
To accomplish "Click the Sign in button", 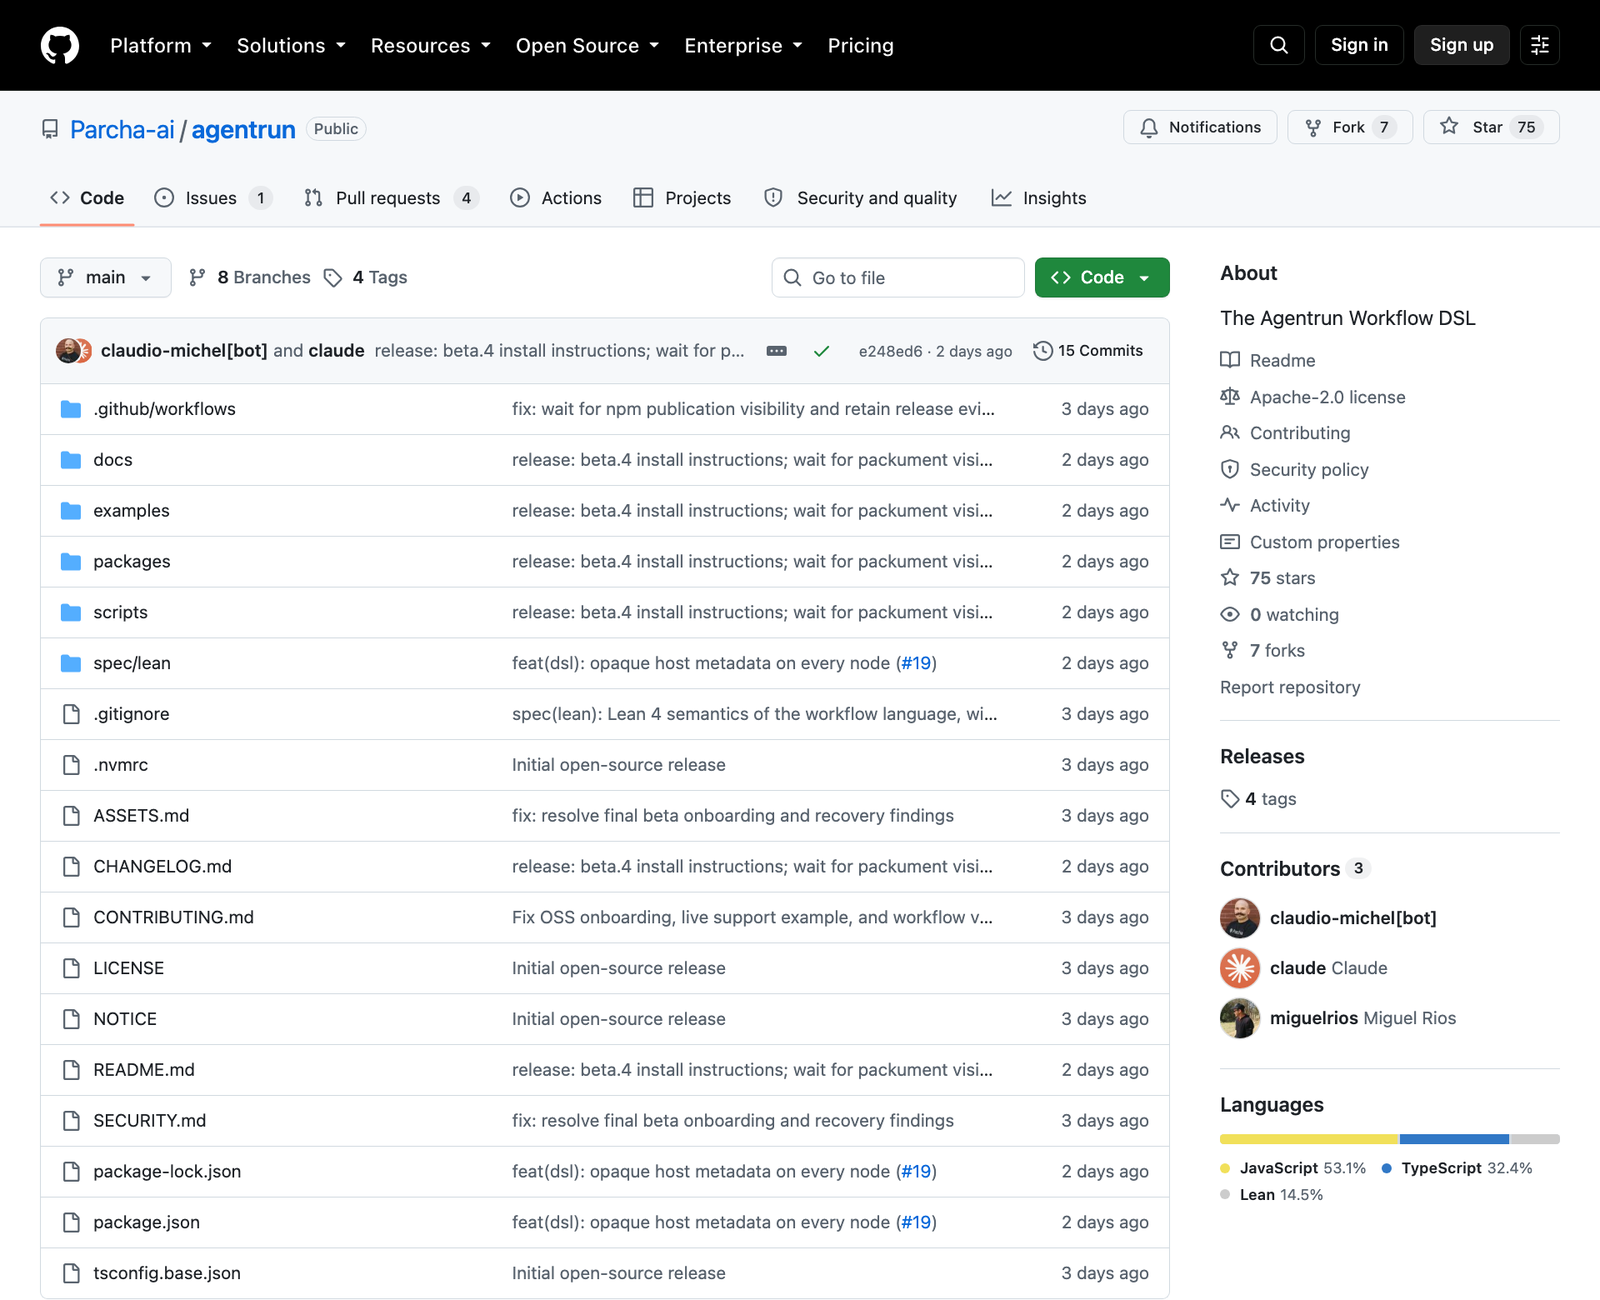I will point(1359,45).
